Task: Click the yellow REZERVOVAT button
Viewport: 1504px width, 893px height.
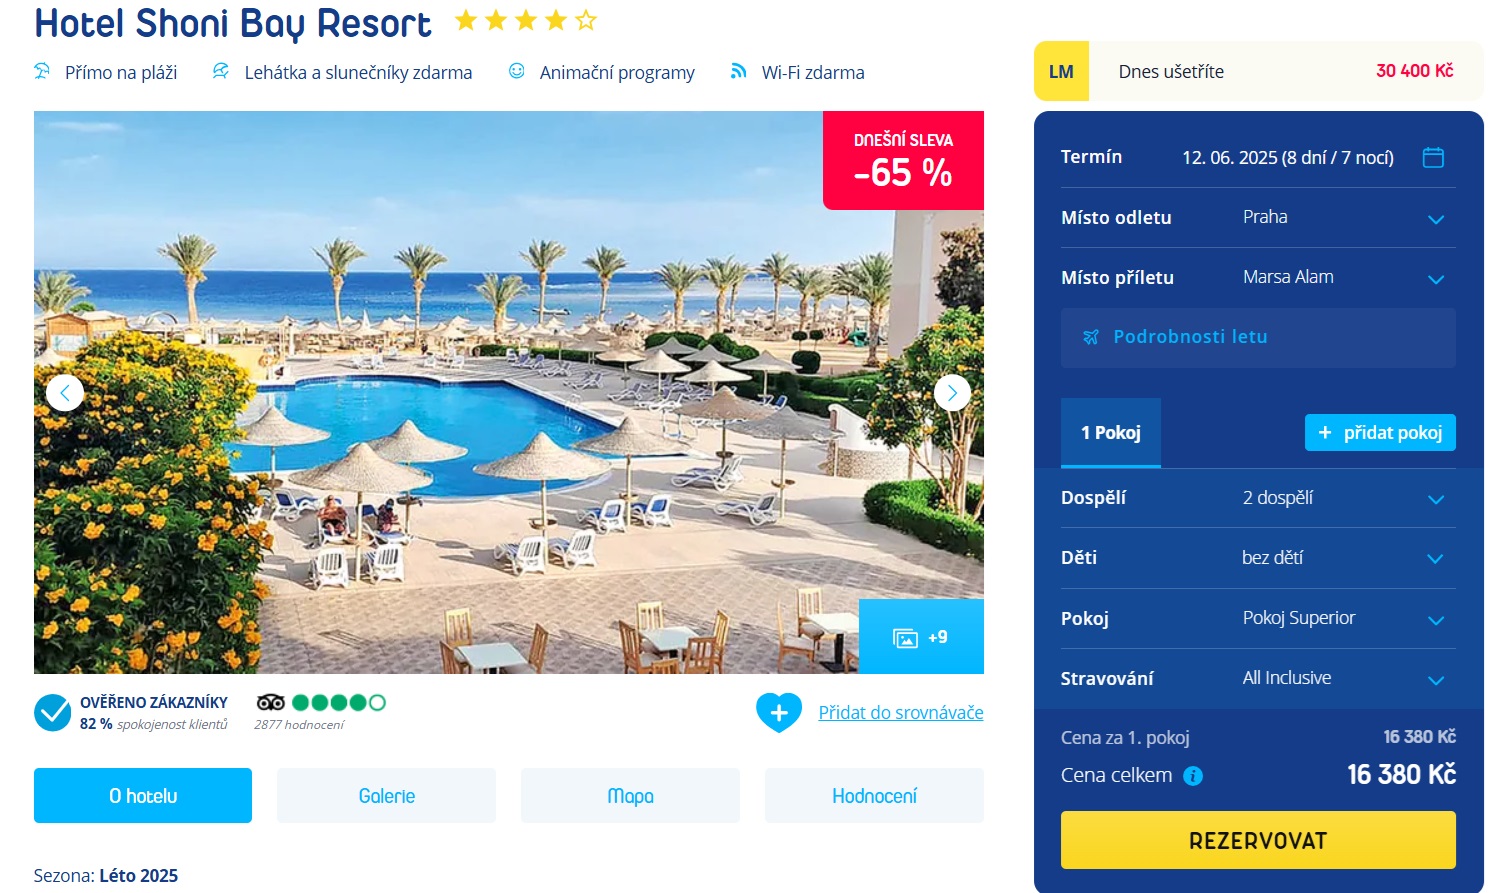Action: point(1258,840)
